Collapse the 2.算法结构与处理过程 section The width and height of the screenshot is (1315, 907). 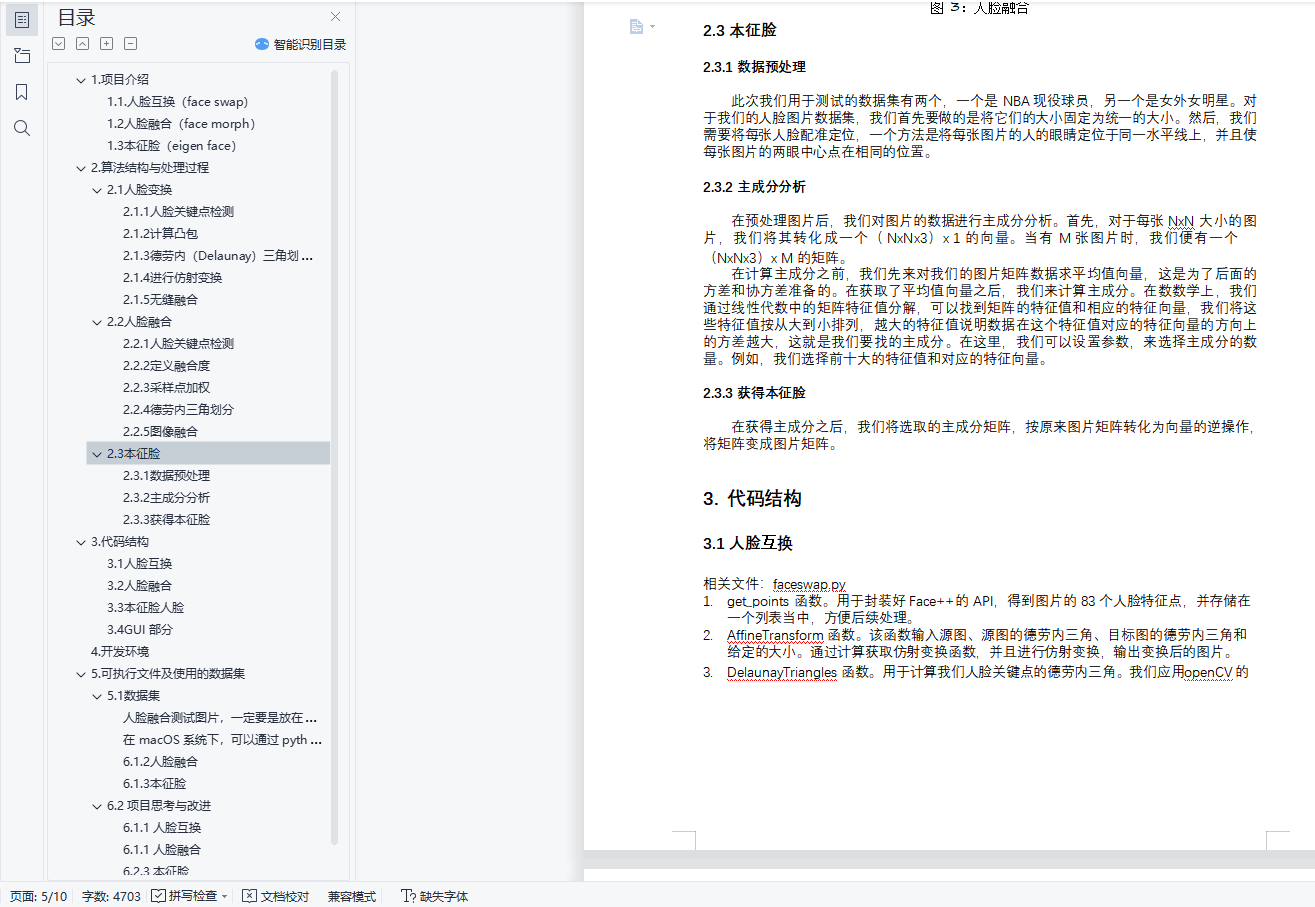(x=81, y=168)
